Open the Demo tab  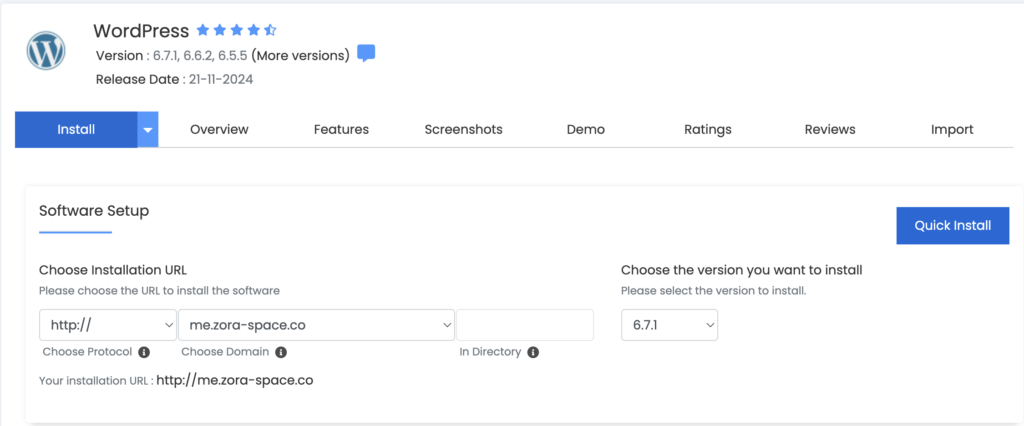(586, 129)
